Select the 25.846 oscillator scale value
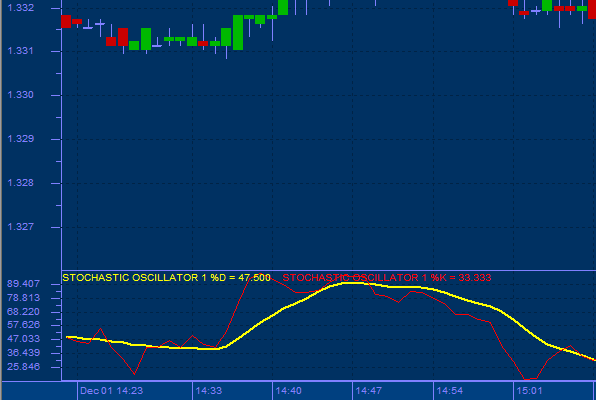 tap(23, 367)
